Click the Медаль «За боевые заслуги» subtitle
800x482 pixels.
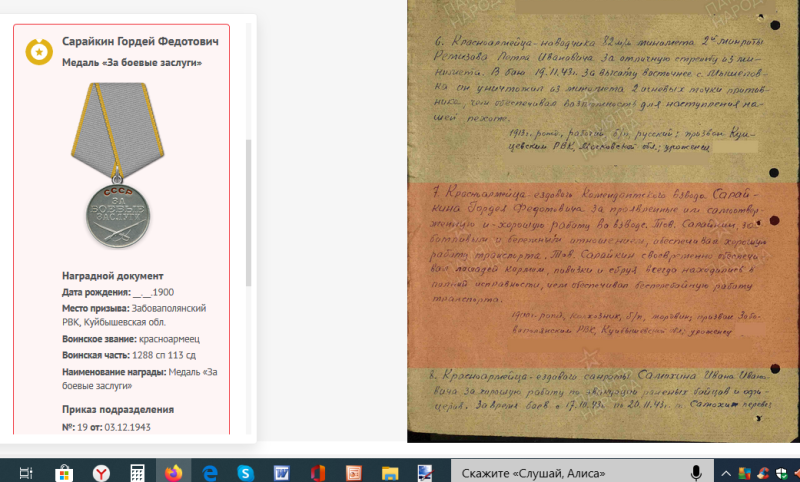pyautogui.click(x=131, y=63)
